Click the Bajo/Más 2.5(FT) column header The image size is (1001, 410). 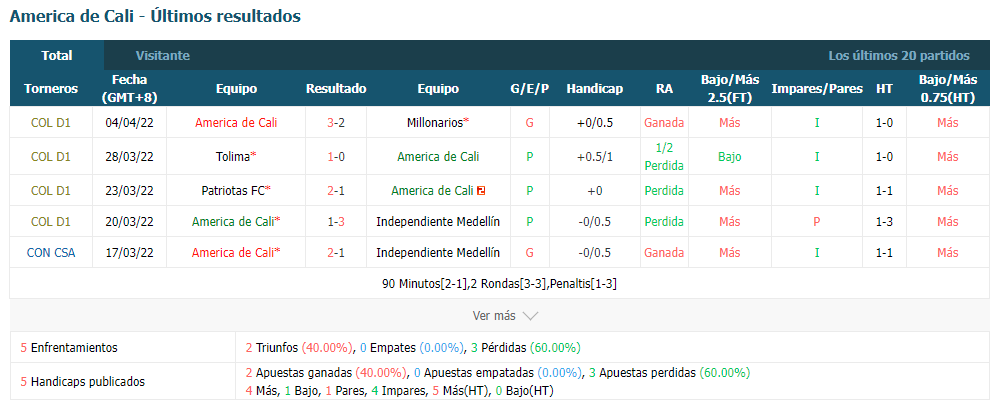pos(730,89)
